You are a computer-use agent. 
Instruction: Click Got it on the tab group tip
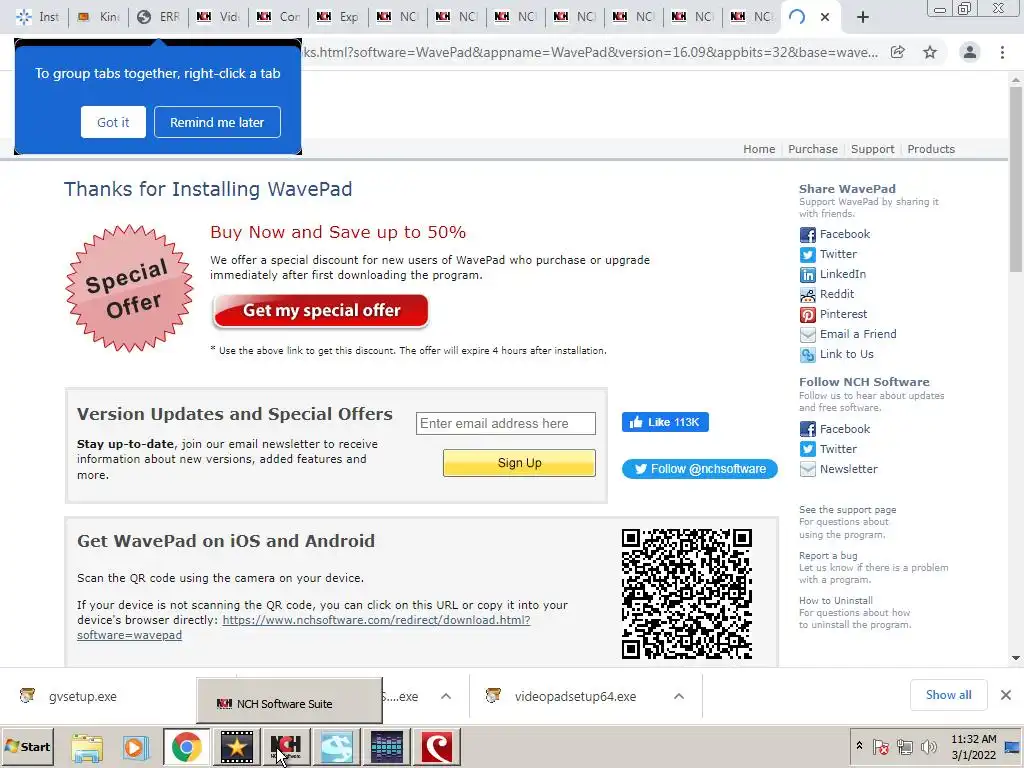click(x=113, y=122)
